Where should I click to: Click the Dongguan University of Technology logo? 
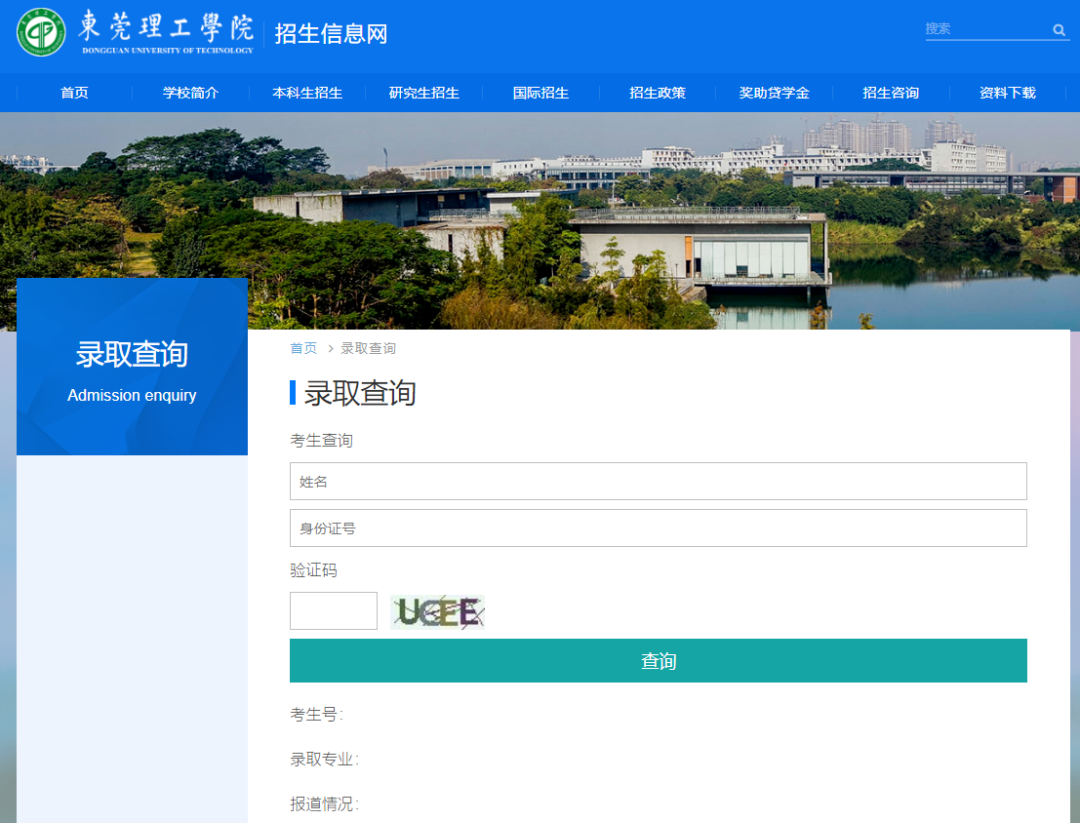41,33
